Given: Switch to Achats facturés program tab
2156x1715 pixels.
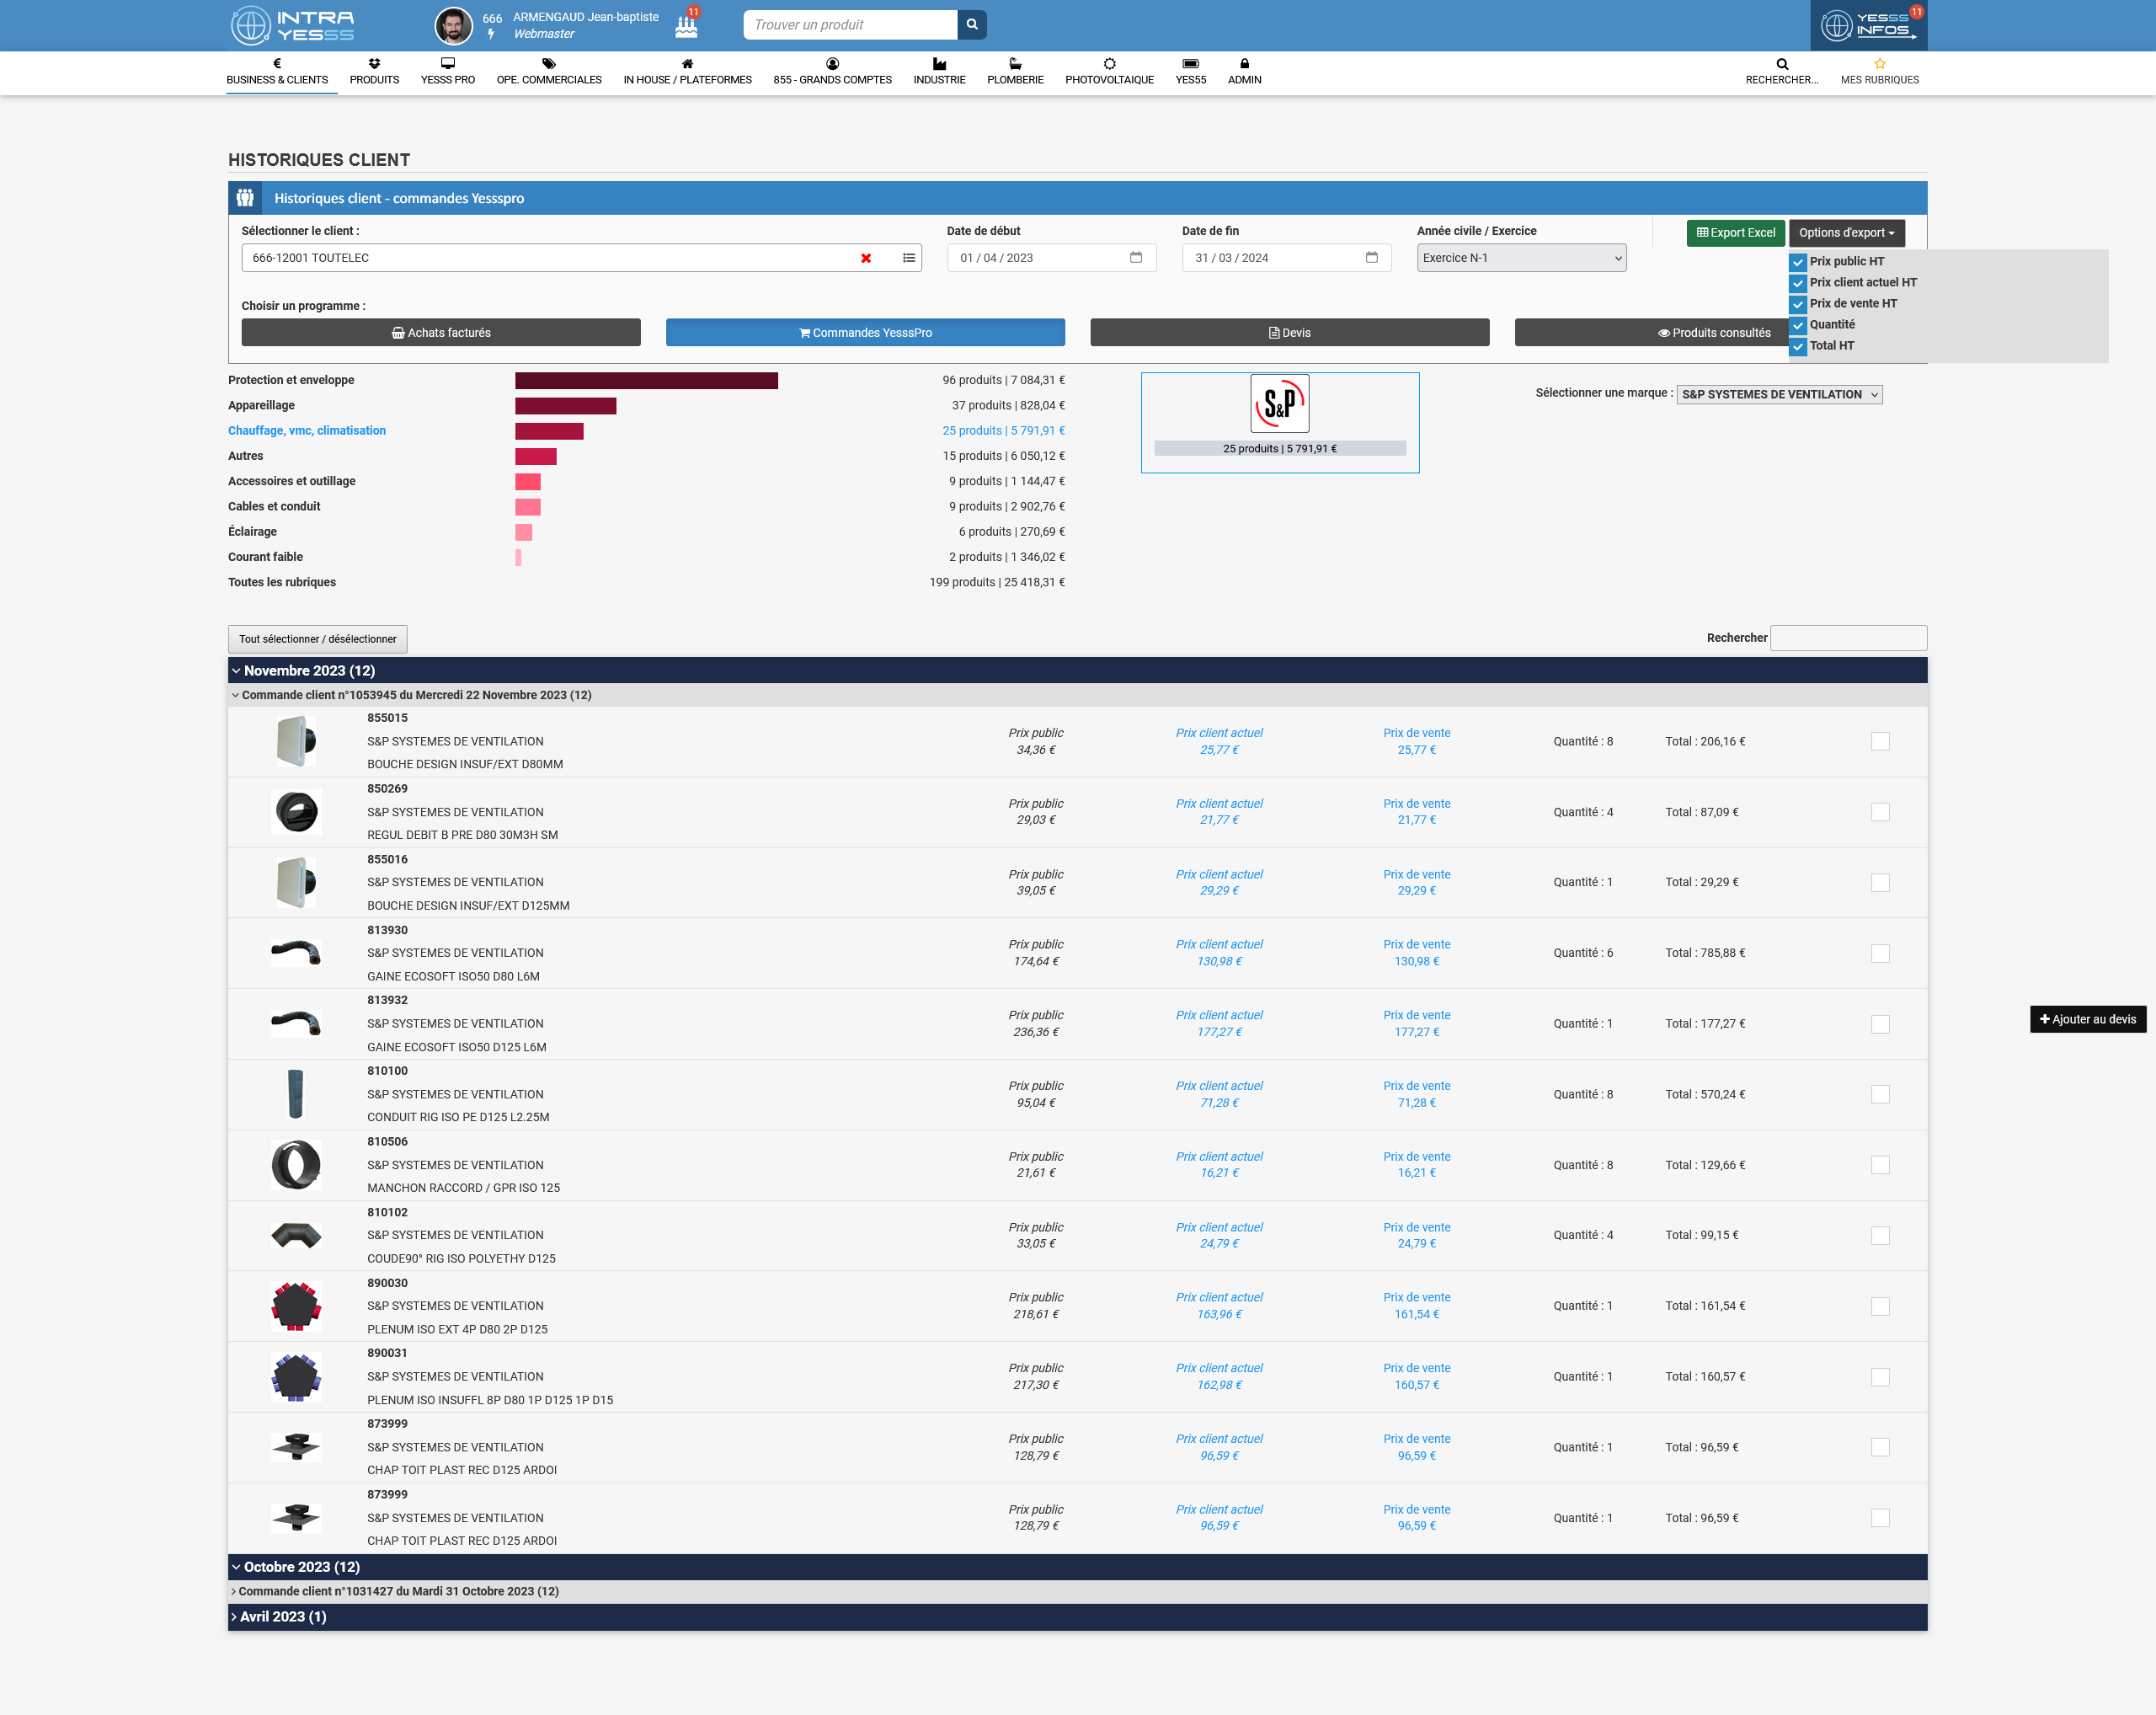Looking at the screenshot, I should (x=441, y=333).
